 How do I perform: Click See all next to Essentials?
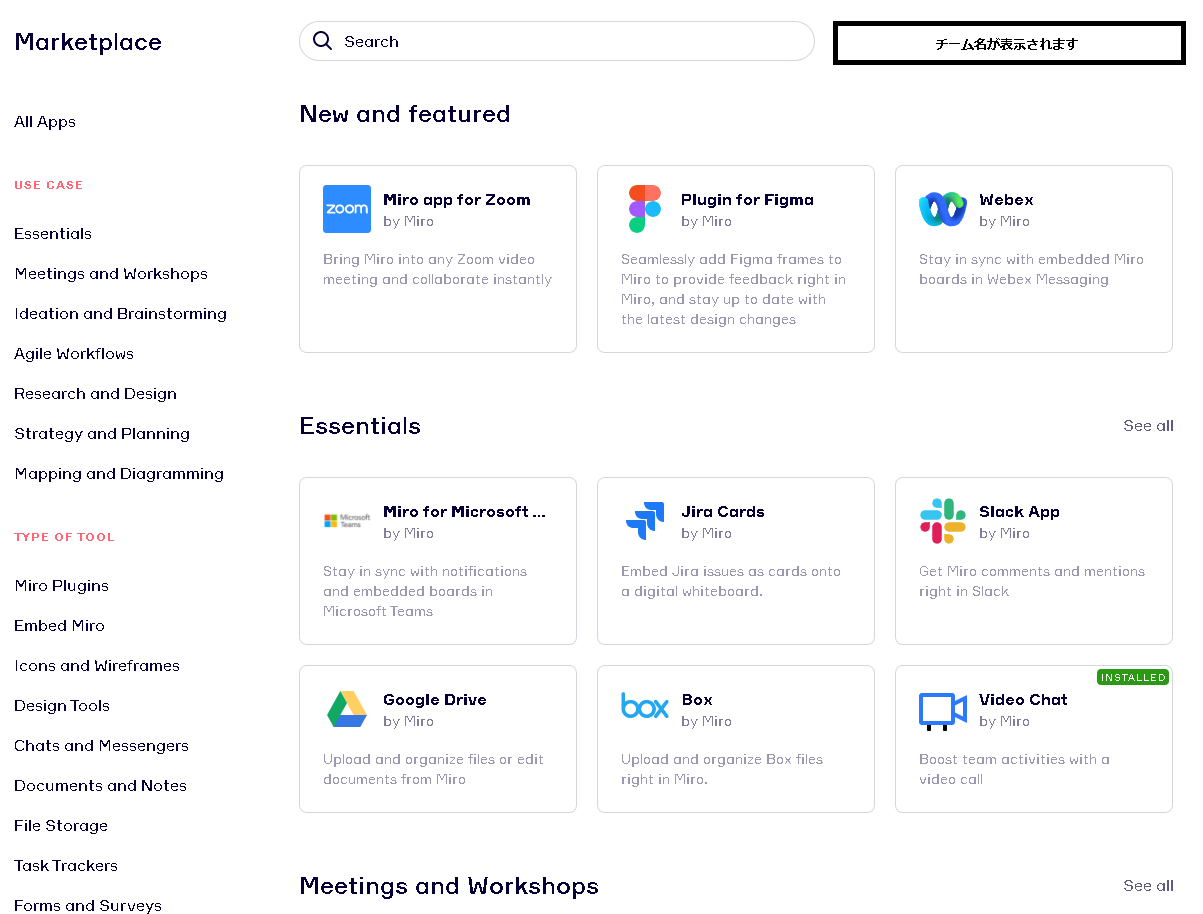pos(1148,426)
